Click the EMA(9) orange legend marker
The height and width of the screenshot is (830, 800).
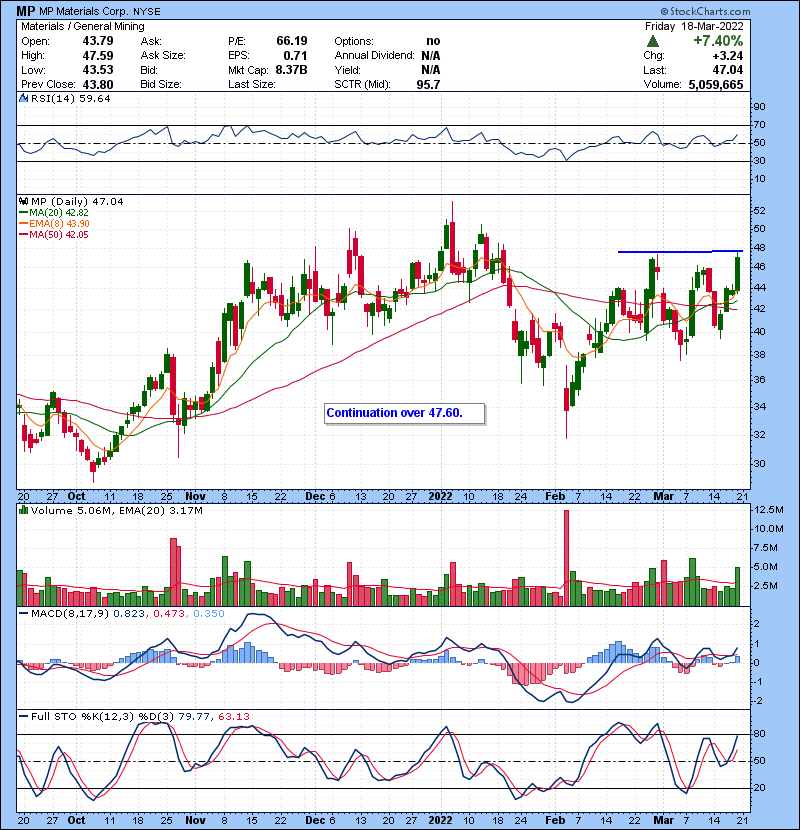24,224
